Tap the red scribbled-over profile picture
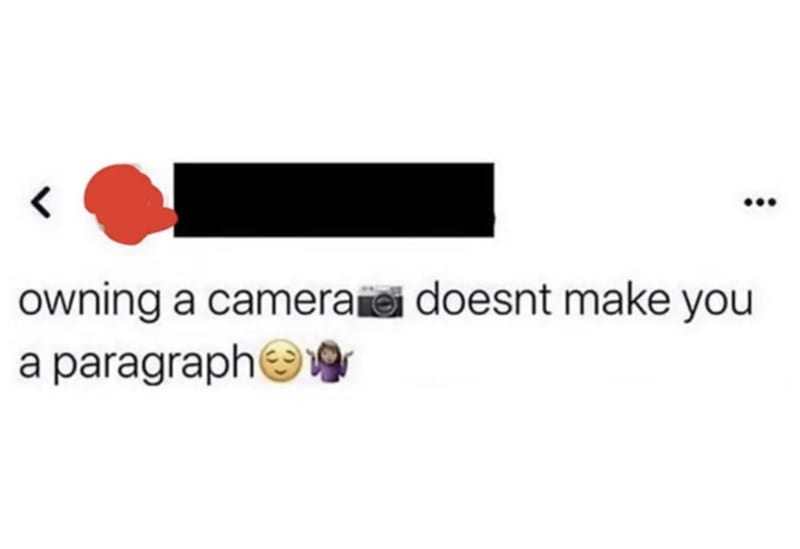This screenshot has height=549, width=800. pos(130,204)
